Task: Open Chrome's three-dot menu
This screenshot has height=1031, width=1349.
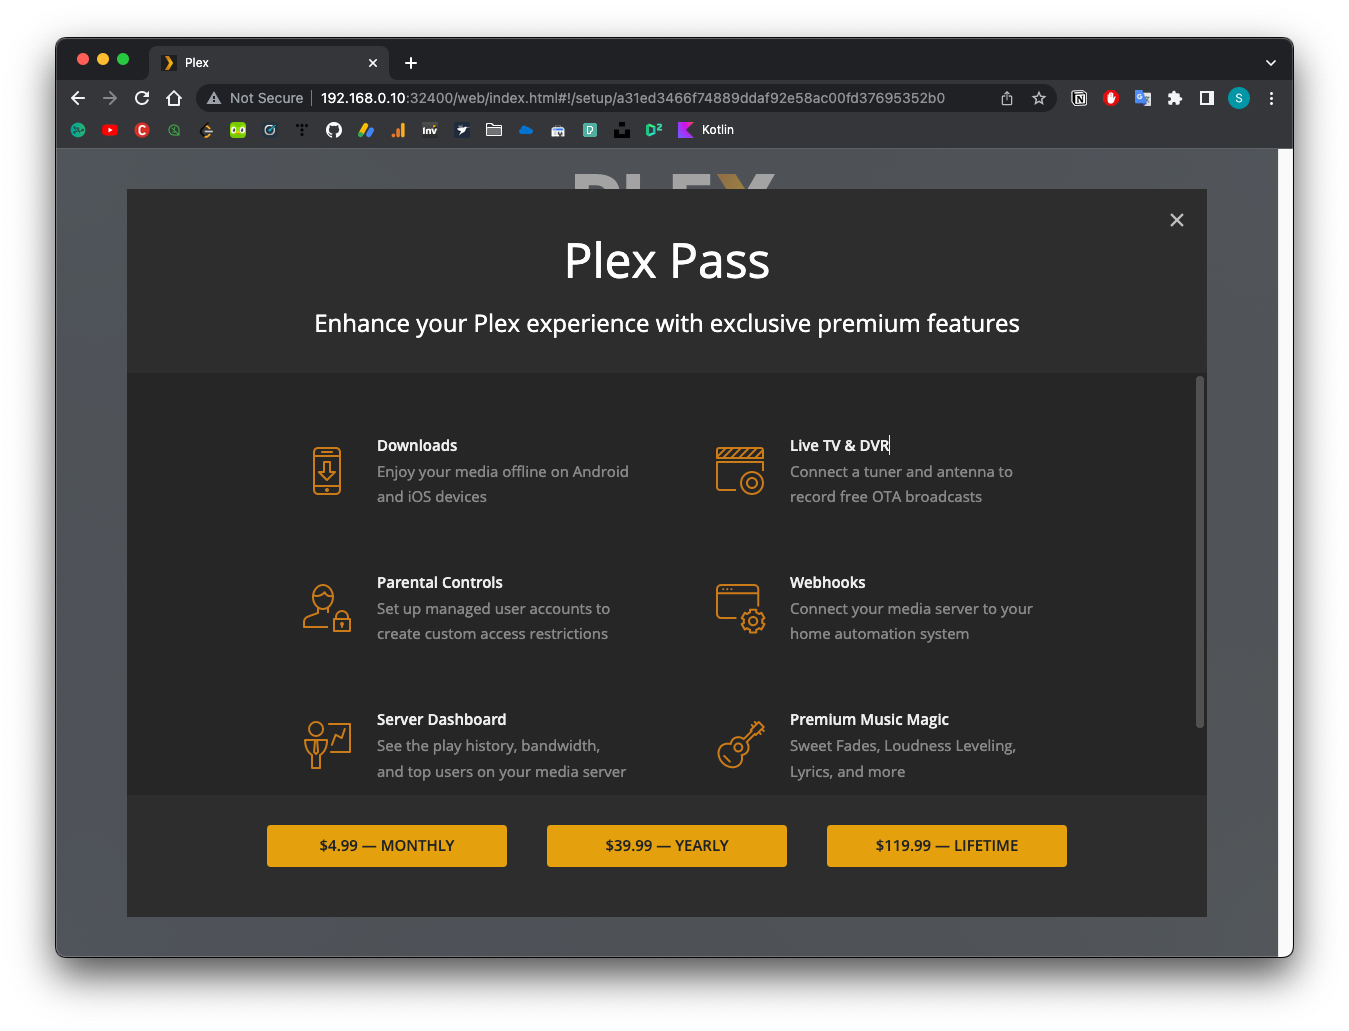Action: pyautogui.click(x=1271, y=98)
